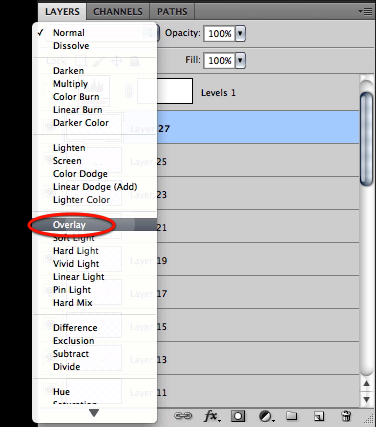Show more blend modes with the bottom arrow

(x=94, y=413)
